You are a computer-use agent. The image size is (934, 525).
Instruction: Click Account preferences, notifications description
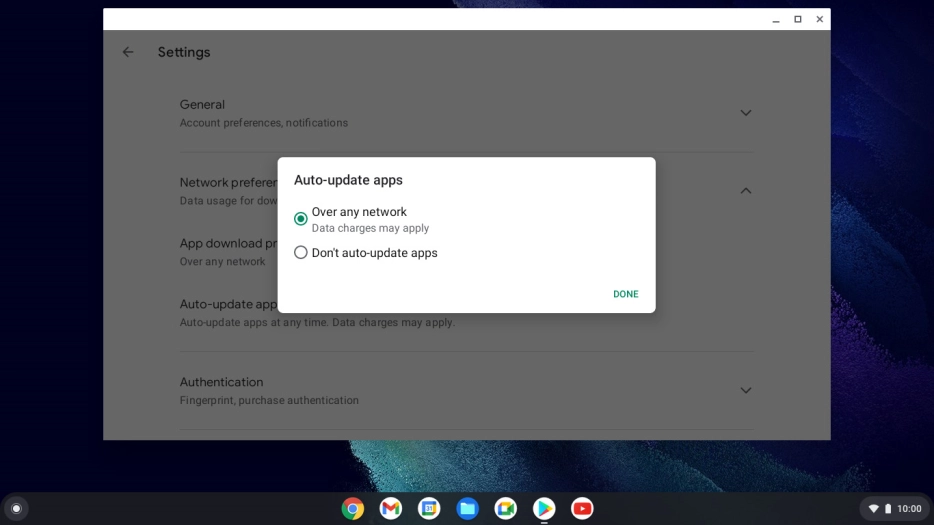point(264,123)
